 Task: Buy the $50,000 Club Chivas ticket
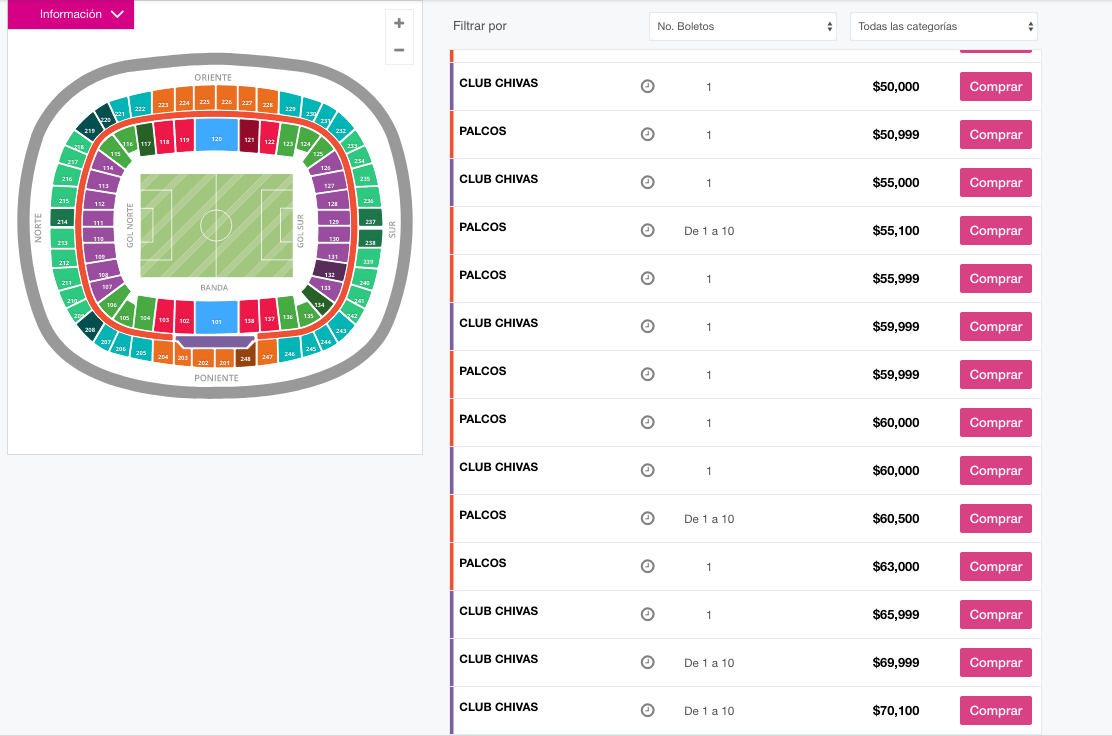pyautogui.click(x=996, y=87)
